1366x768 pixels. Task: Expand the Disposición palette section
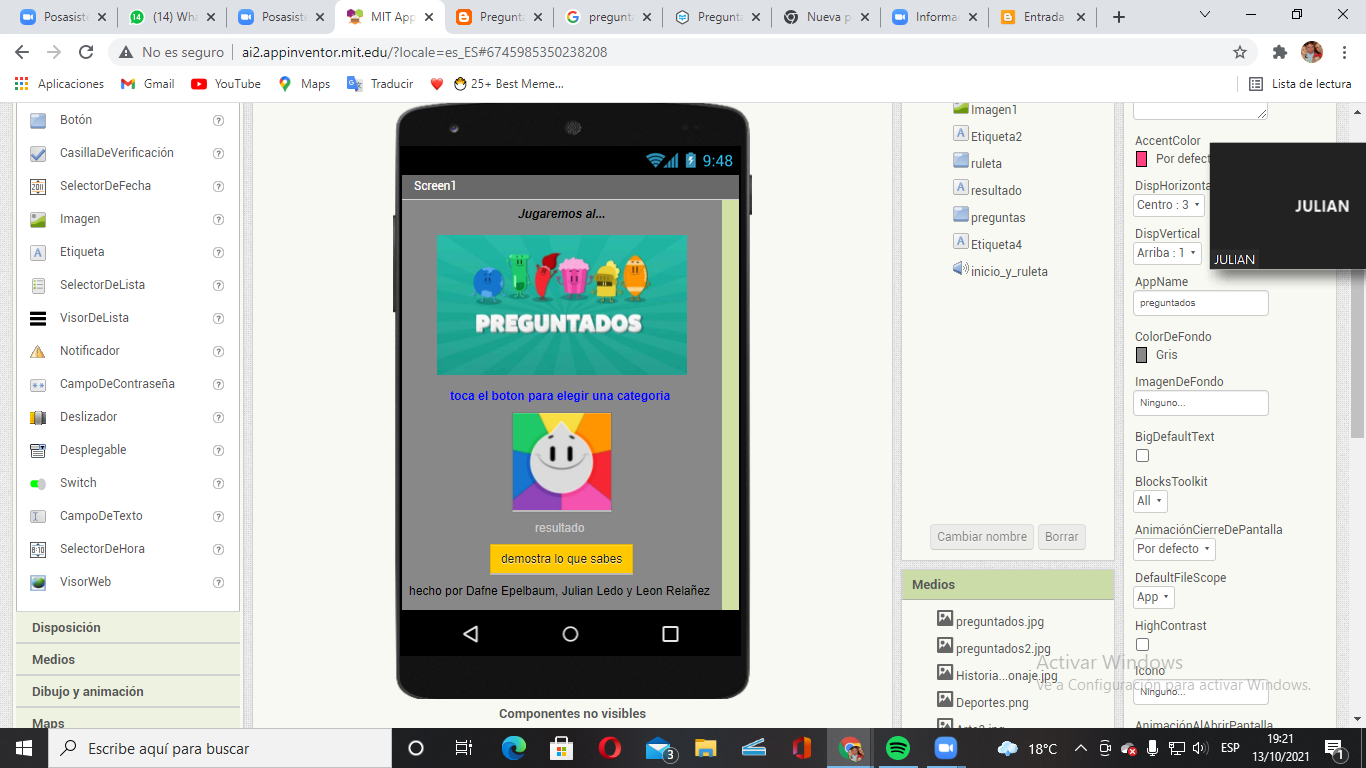tap(128, 628)
